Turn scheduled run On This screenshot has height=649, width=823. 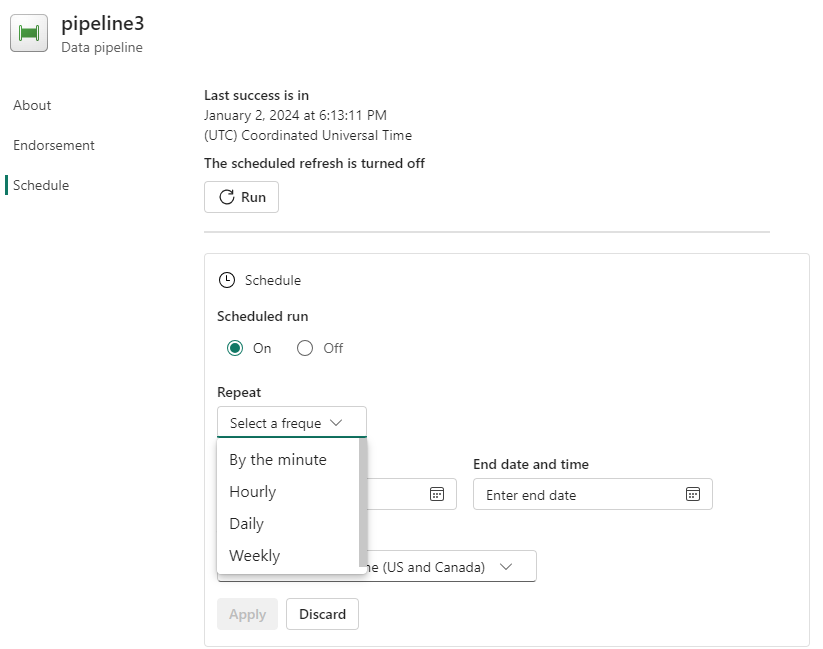(235, 348)
